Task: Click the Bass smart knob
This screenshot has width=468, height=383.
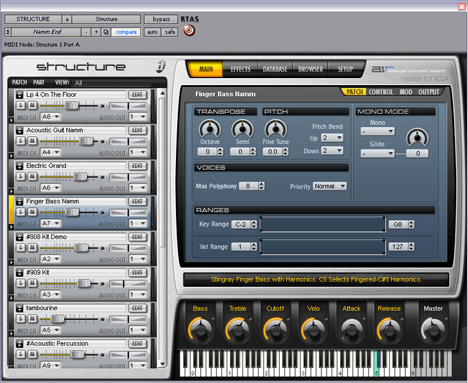Action: (x=200, y=329)
